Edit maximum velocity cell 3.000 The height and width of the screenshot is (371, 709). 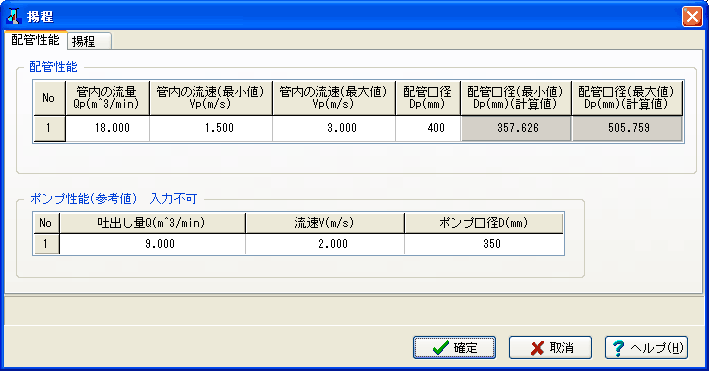(x=334, y=128)
